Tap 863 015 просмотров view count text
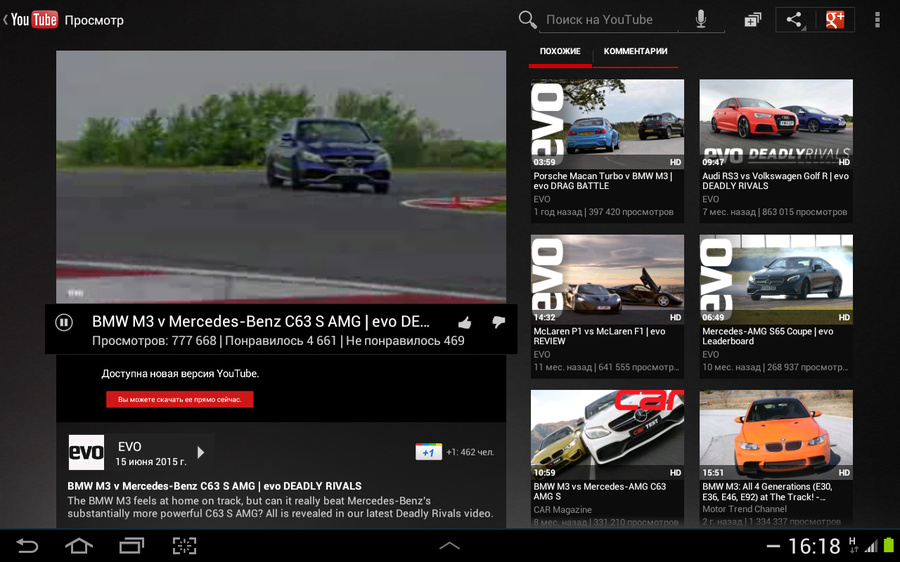This screenshot has width=900, height=562. [804, 212]
